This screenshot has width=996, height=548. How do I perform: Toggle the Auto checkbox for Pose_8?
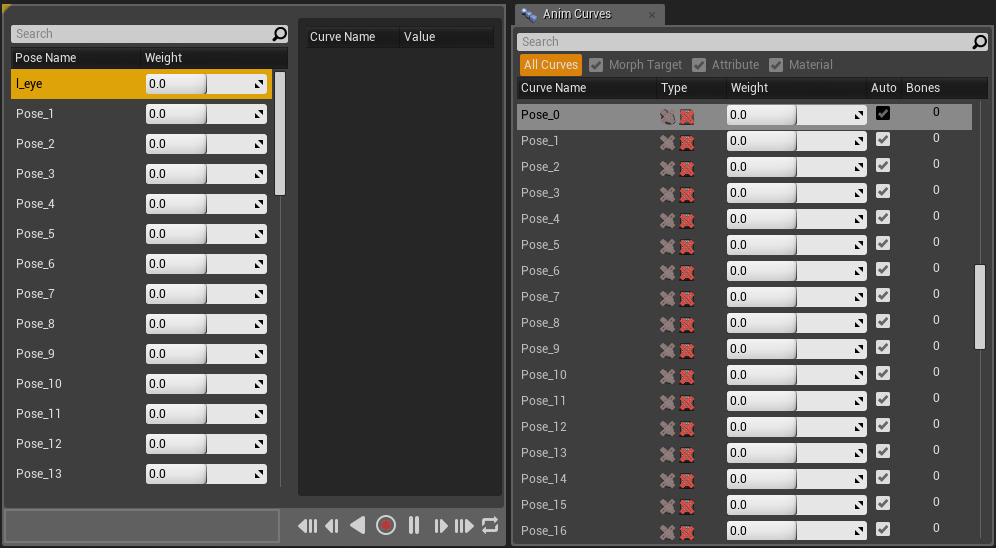coord(883,321)
